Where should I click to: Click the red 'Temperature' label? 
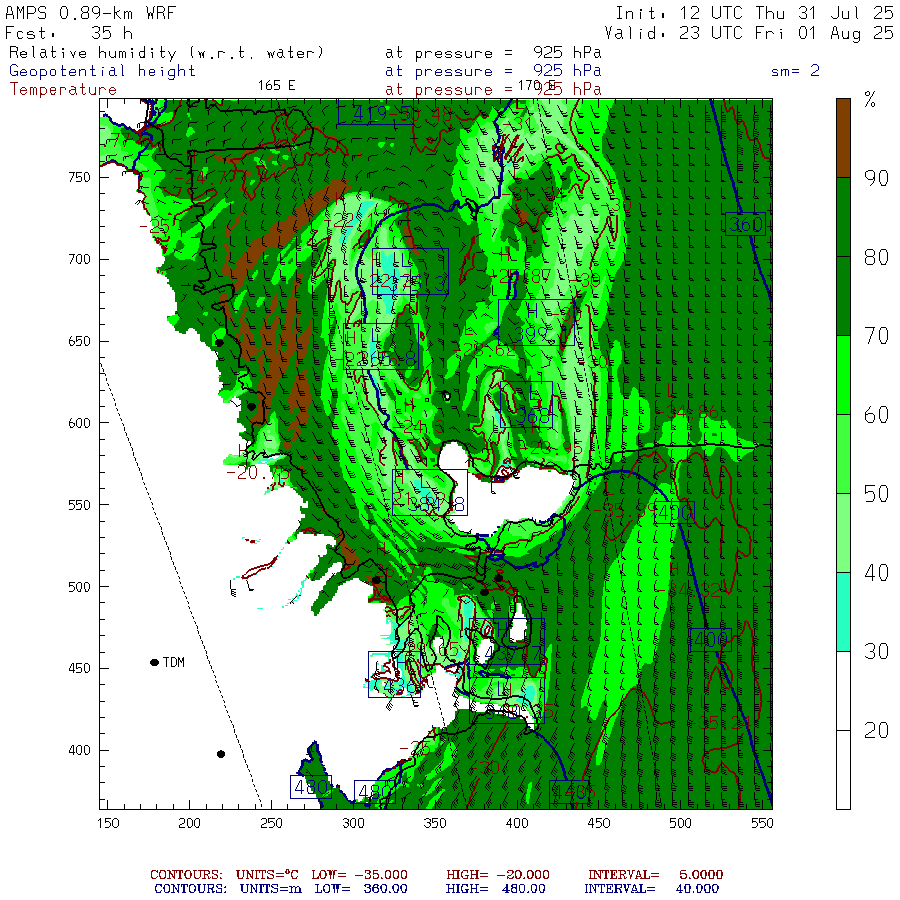pyautogui.click(x=63, y=90)
